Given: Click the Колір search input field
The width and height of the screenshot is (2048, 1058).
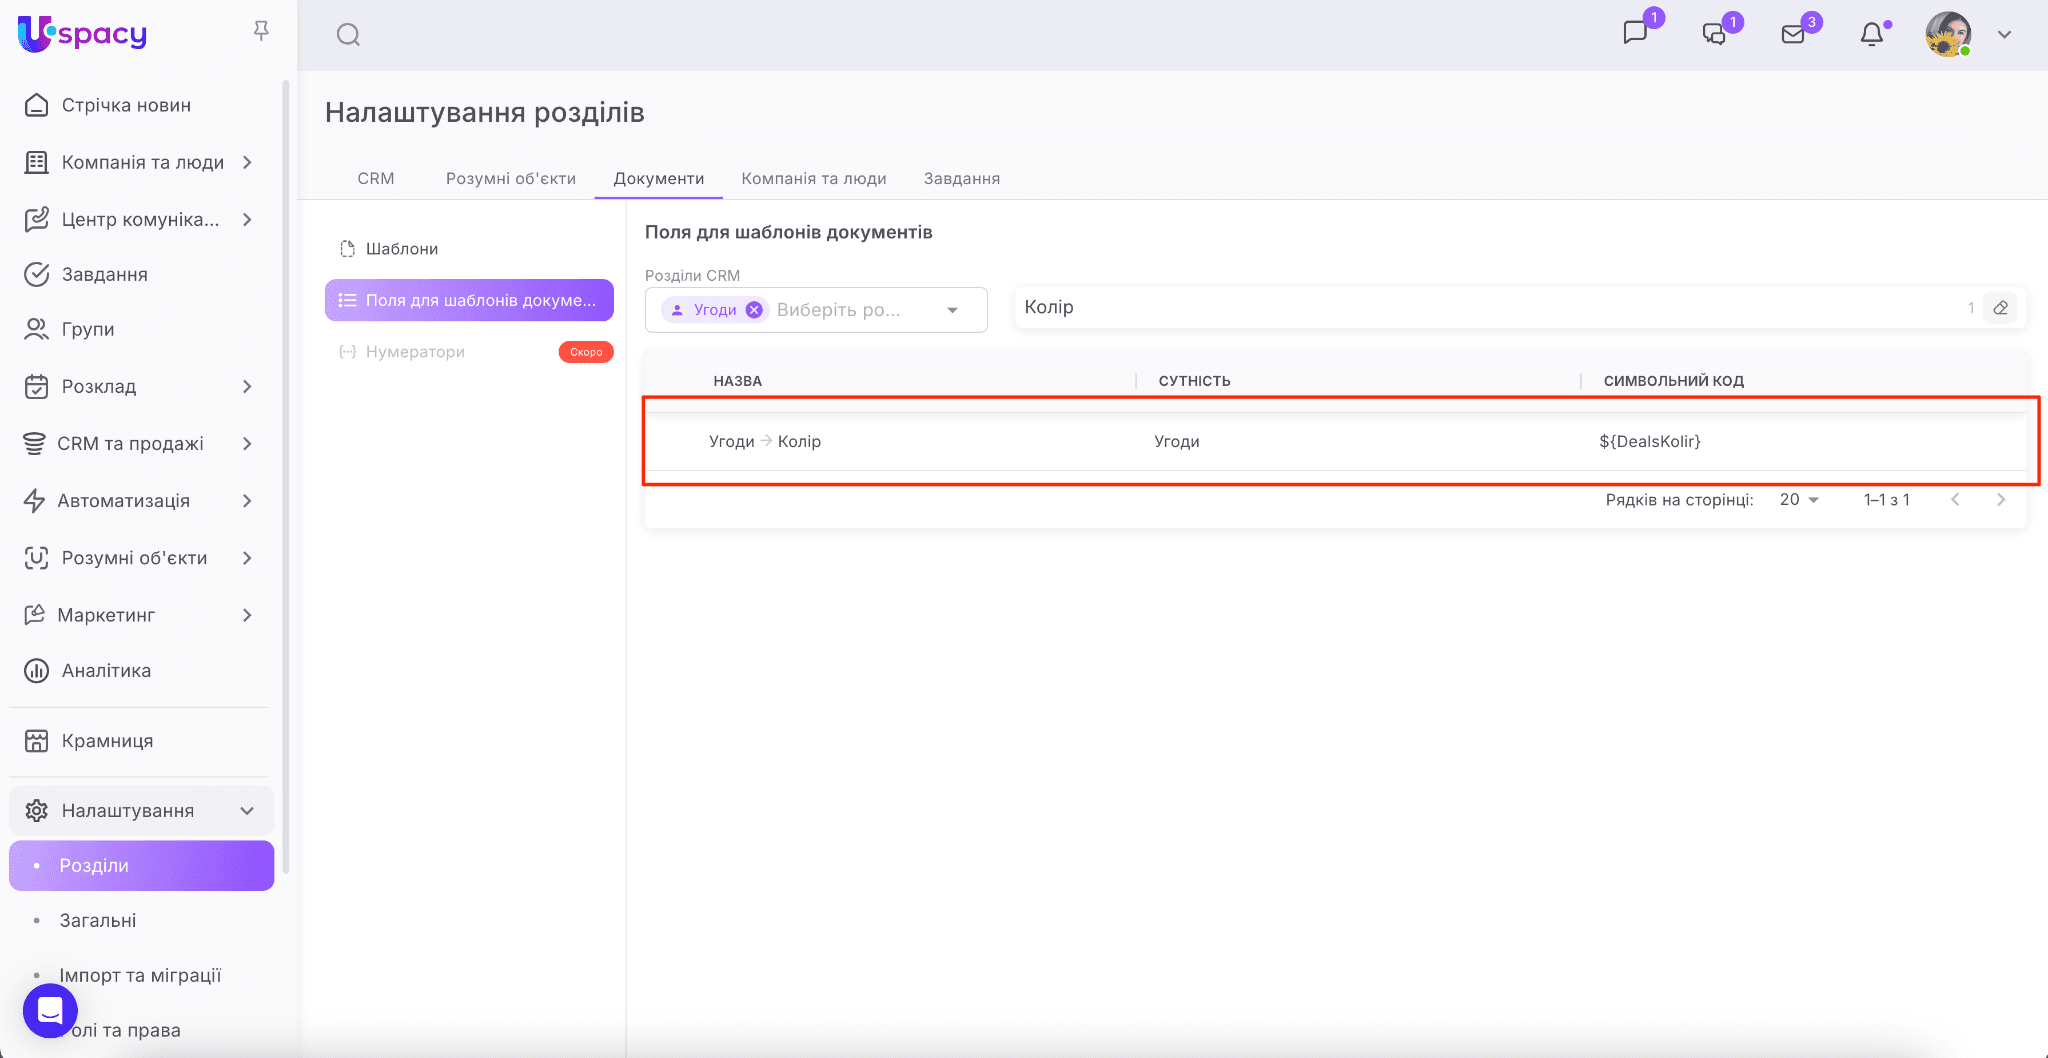Looking at the screenshot, I should [x=1490, y=308].
